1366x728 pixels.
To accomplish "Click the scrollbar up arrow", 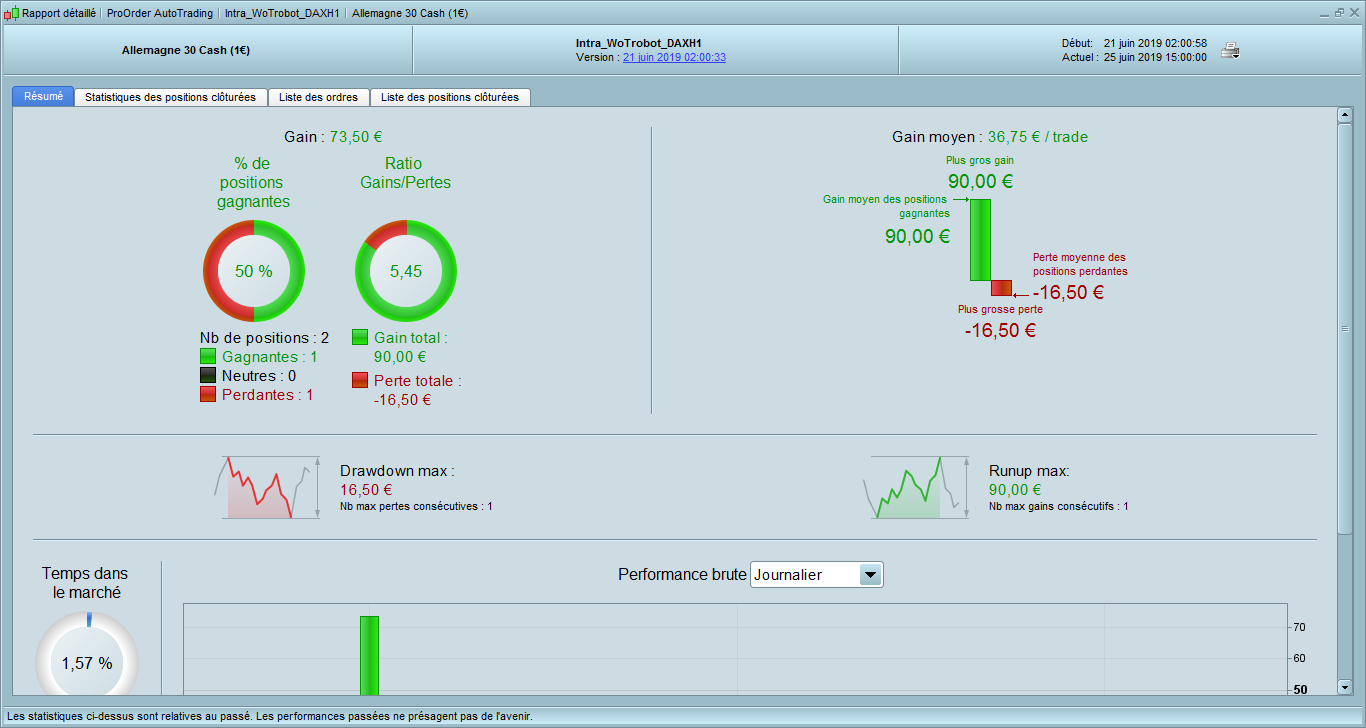I will tap(1345, 115).
